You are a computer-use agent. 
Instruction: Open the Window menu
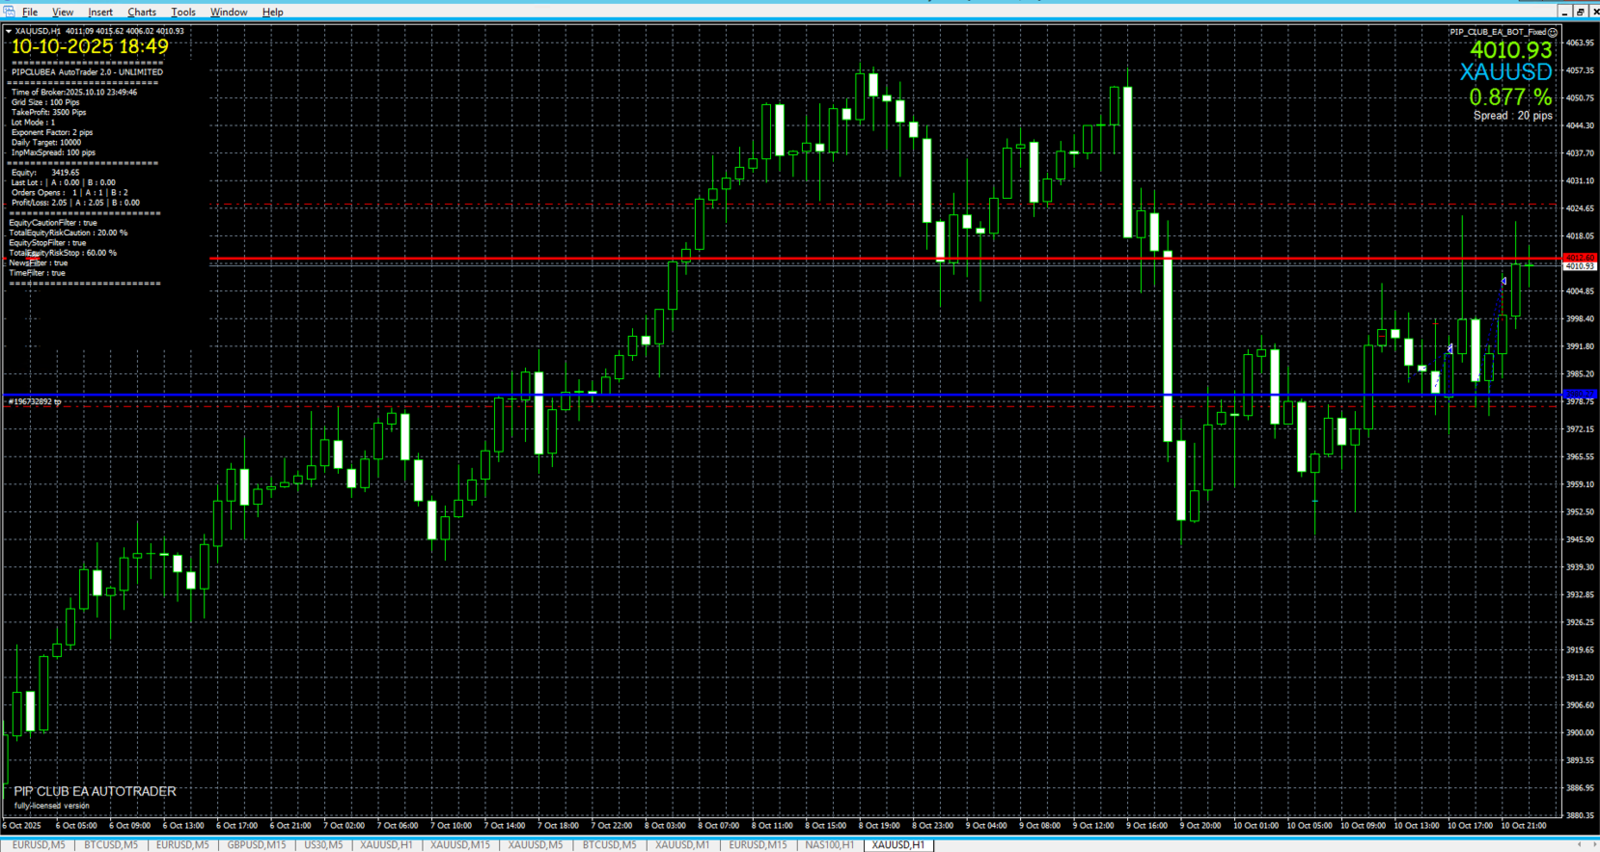(228, 12)
